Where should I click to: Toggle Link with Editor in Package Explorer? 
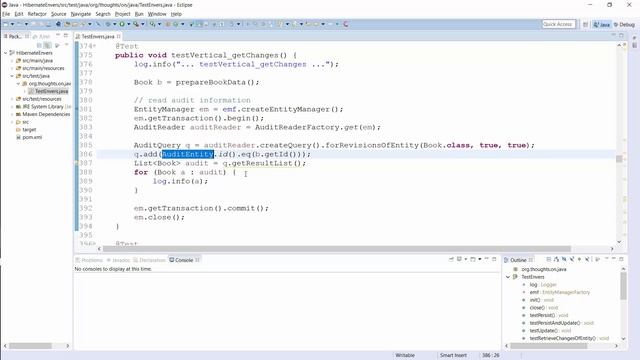coord(48,45)
